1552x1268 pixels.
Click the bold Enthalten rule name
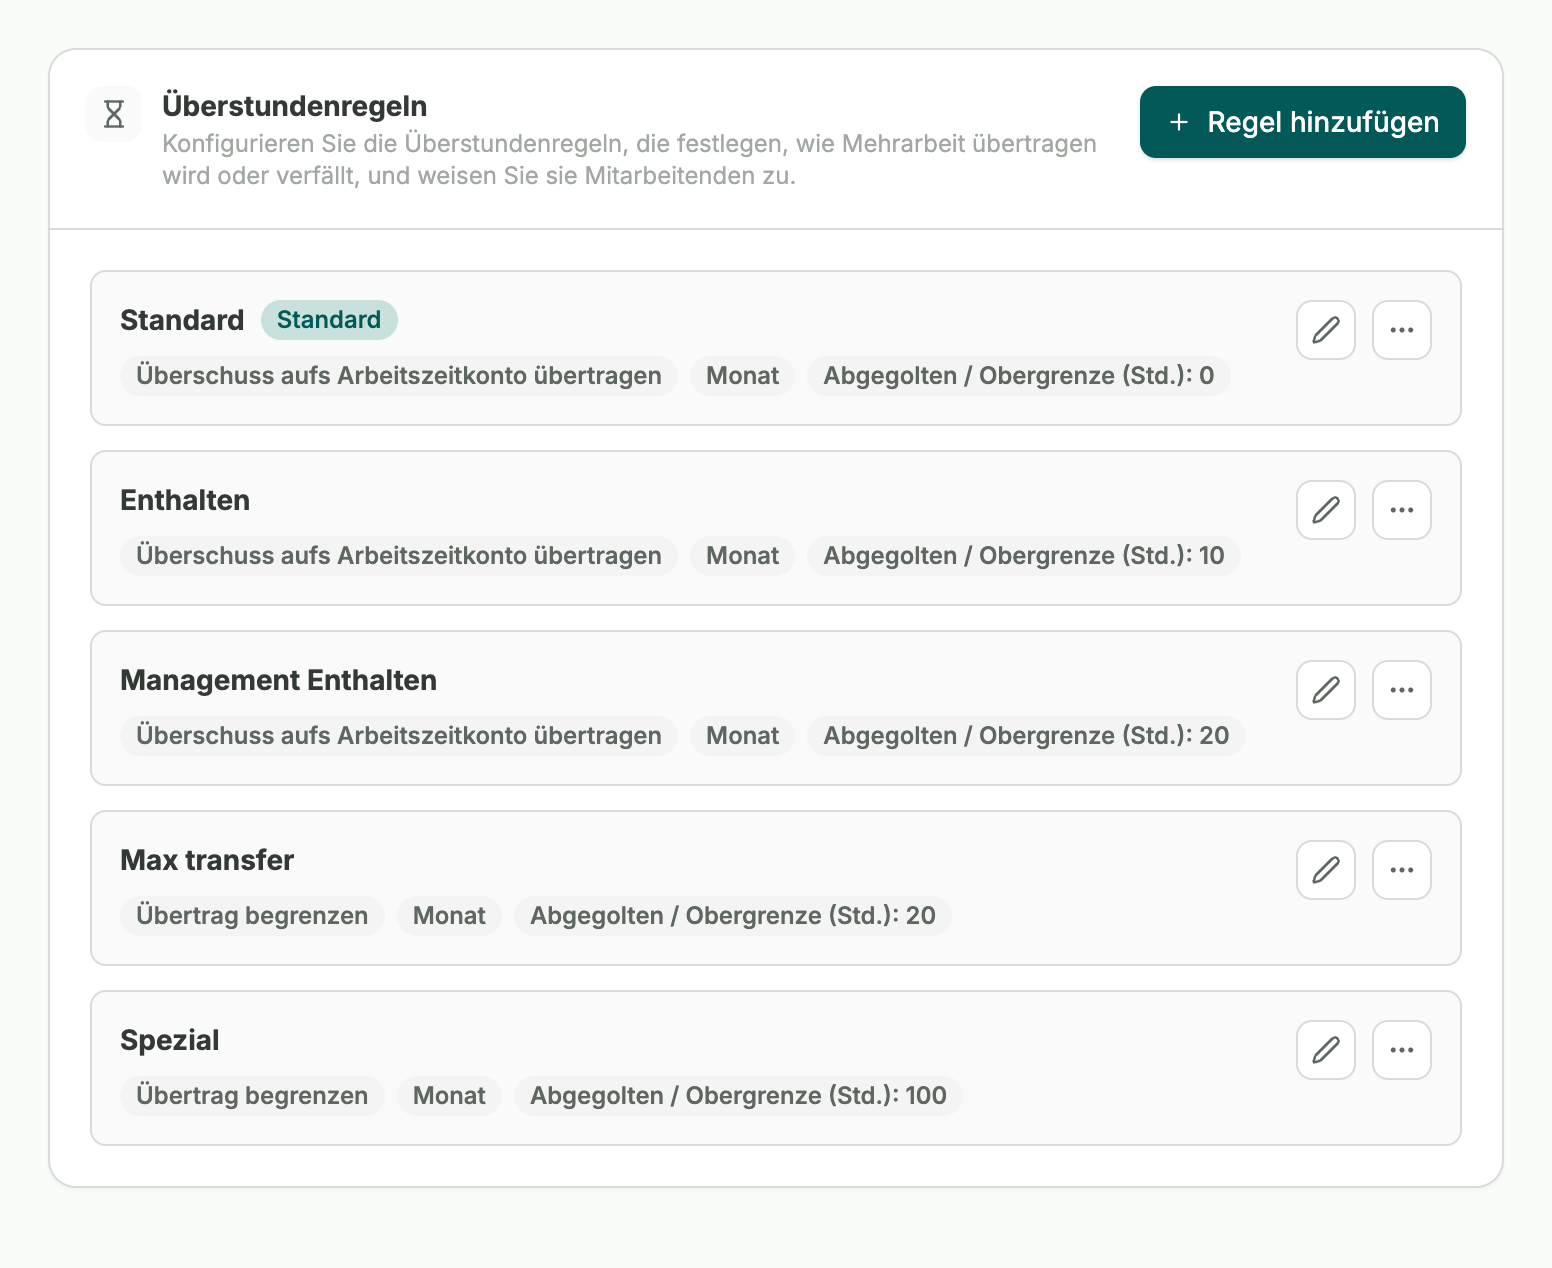[x=185, y=500]
